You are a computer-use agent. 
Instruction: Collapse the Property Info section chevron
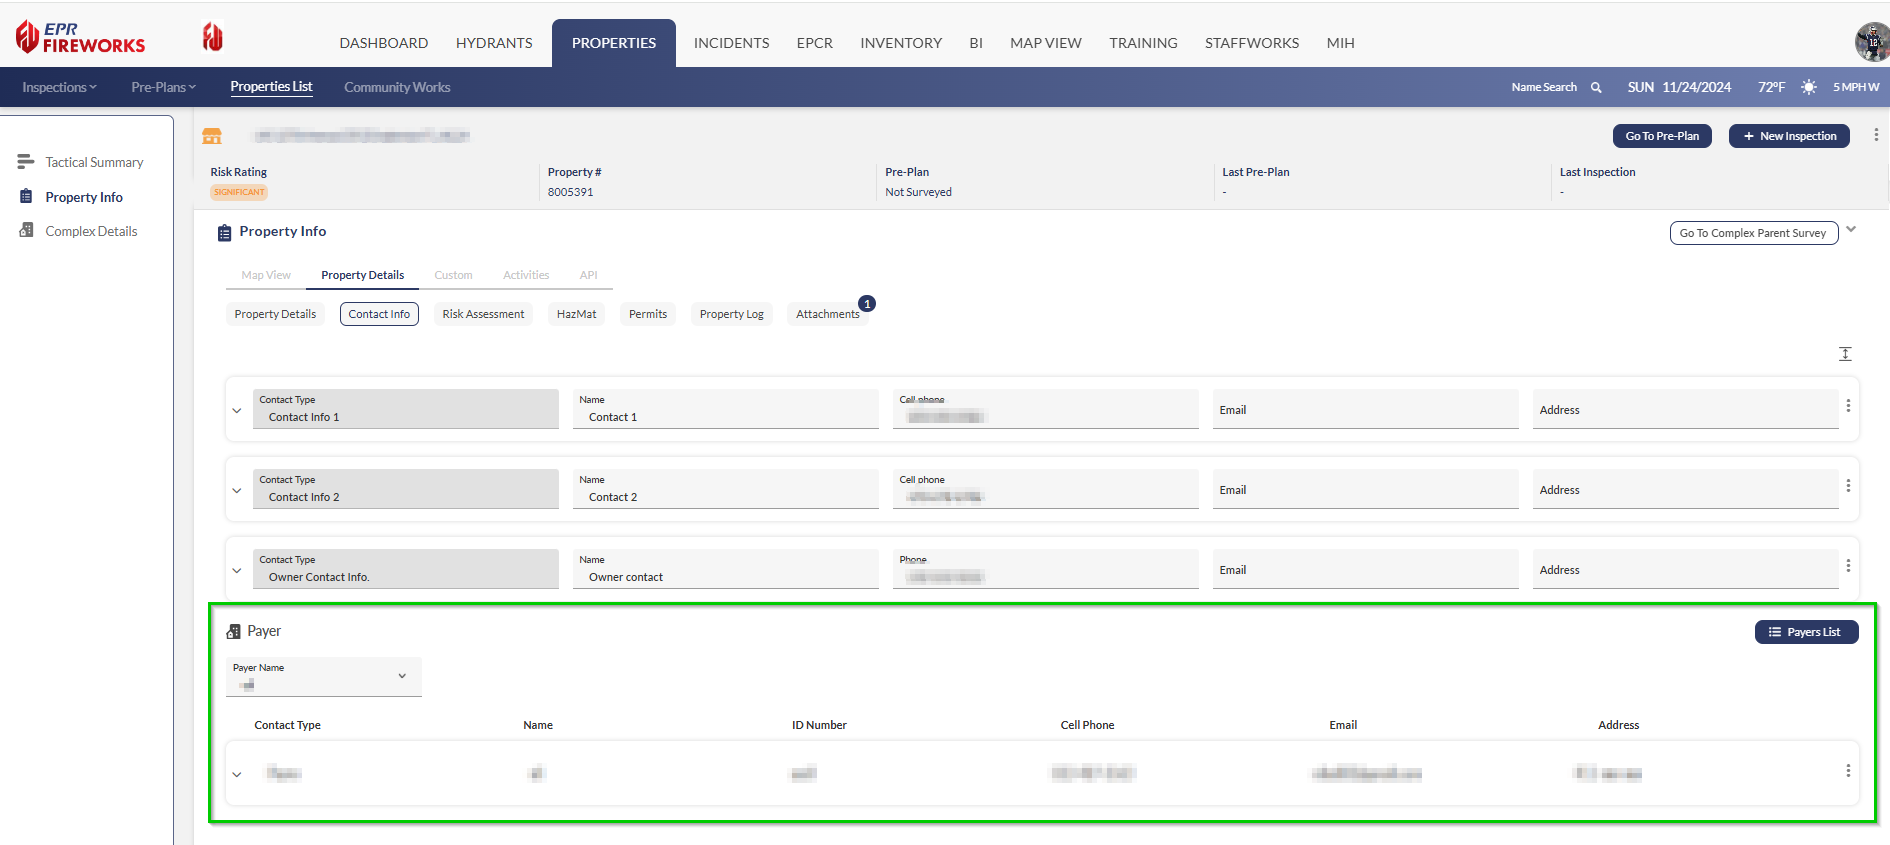(1851, 230)
